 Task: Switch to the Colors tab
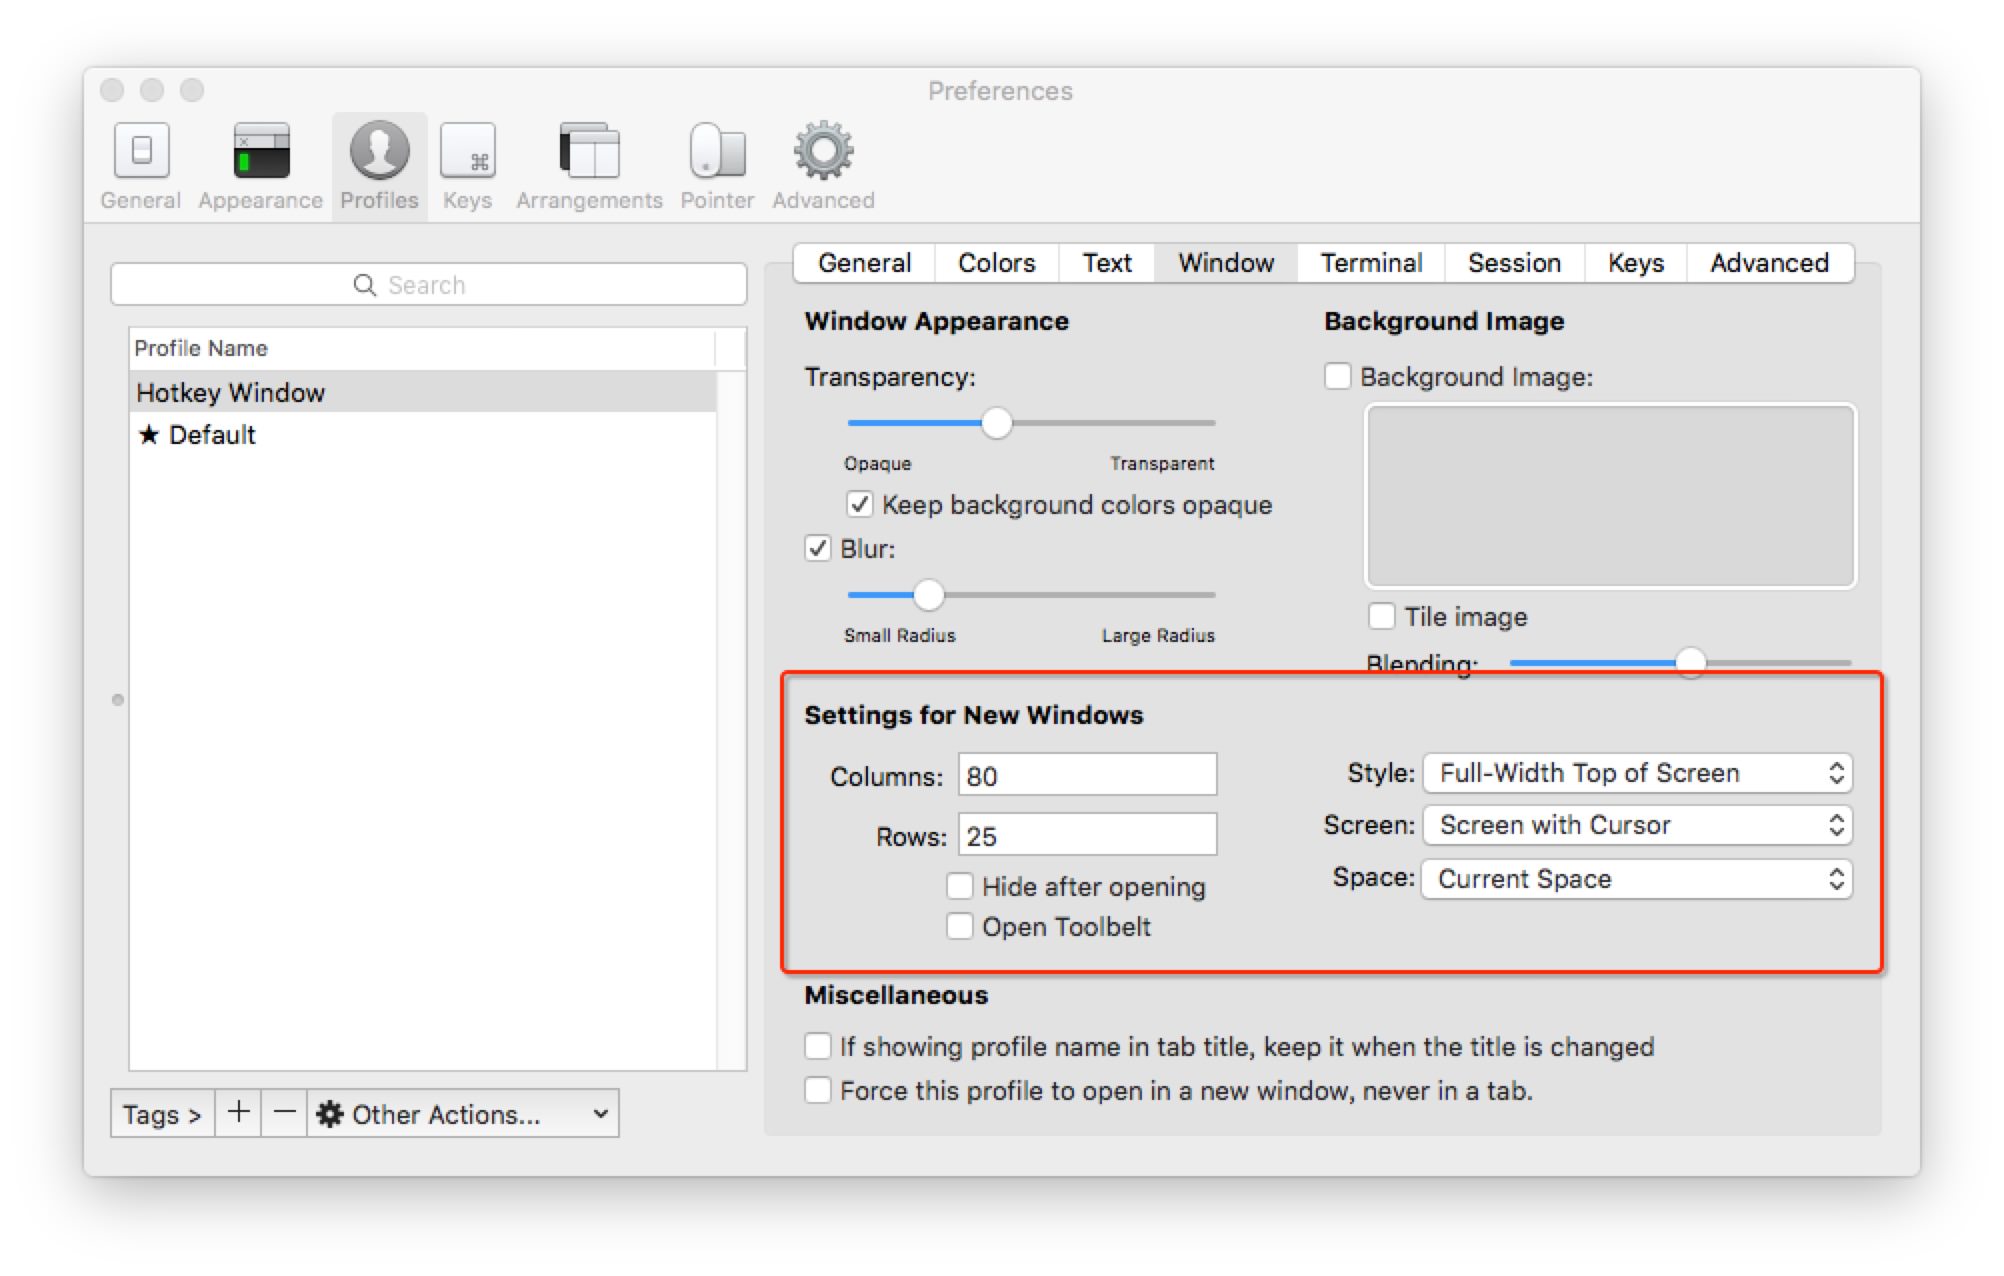point(996,263)
